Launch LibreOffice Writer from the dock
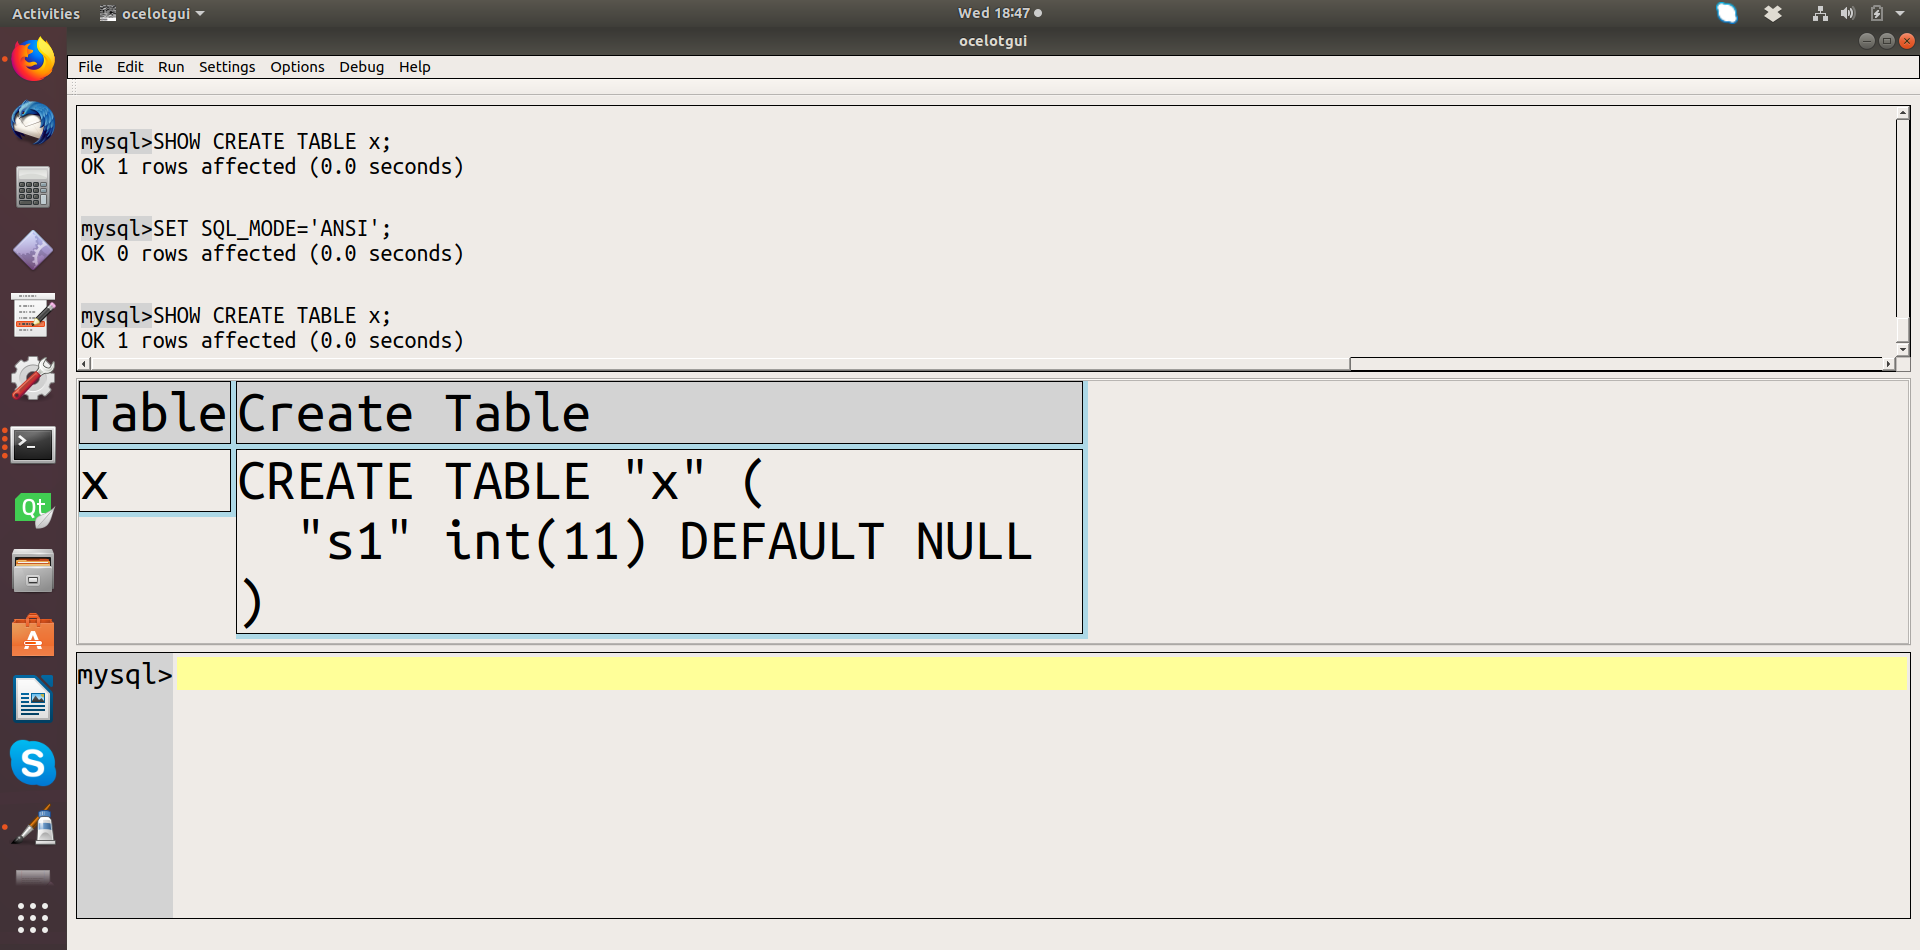The height and width of the screenshot is (950, 1920). click(33, 700)
